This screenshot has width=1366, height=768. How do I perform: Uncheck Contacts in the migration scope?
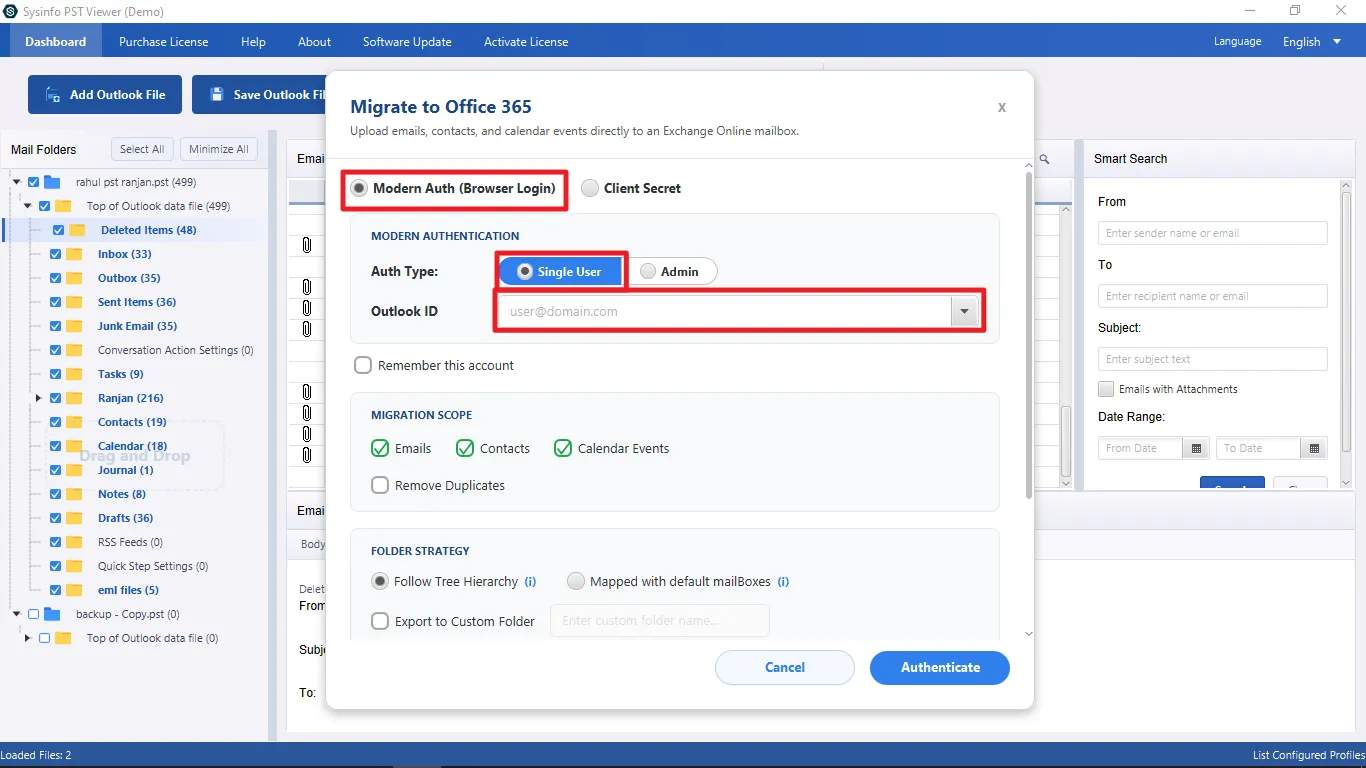(465, 448)
